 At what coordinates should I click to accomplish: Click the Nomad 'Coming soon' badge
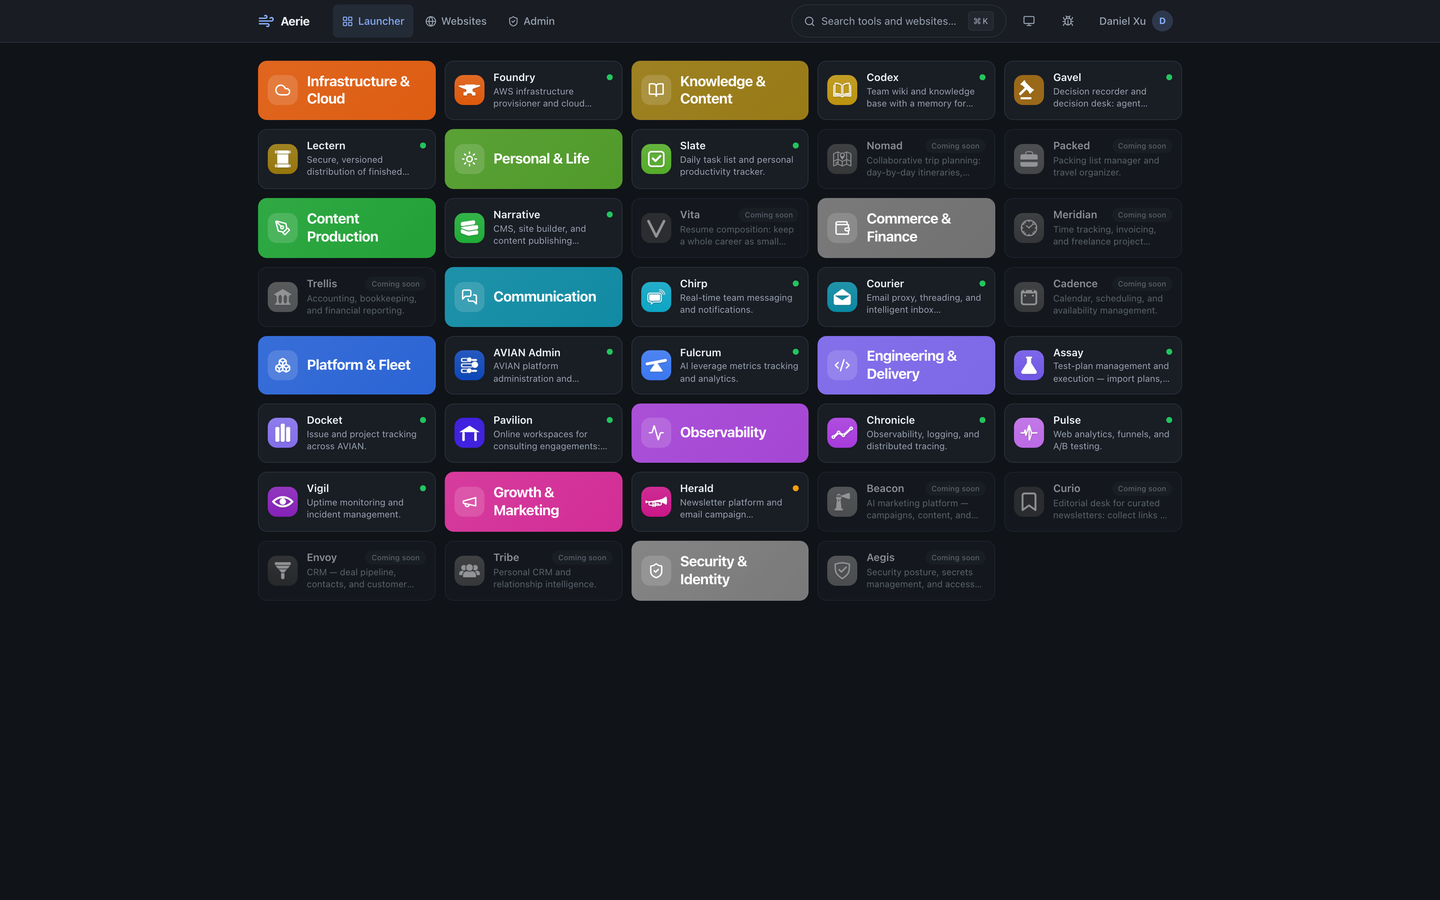coord(955,146)
